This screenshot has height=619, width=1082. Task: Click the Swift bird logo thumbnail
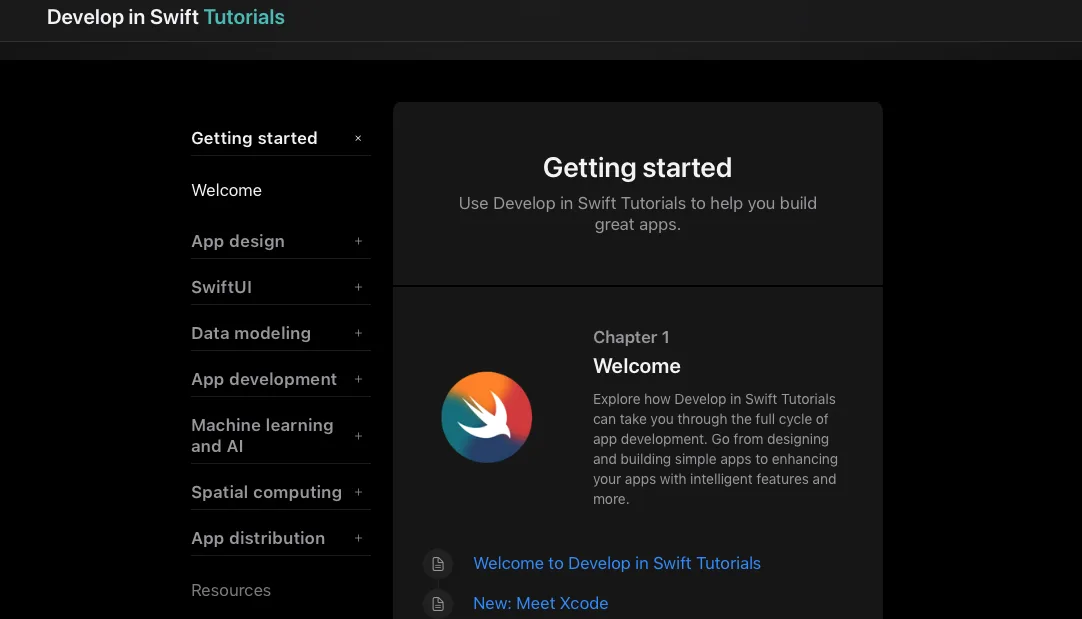point(486,417)
